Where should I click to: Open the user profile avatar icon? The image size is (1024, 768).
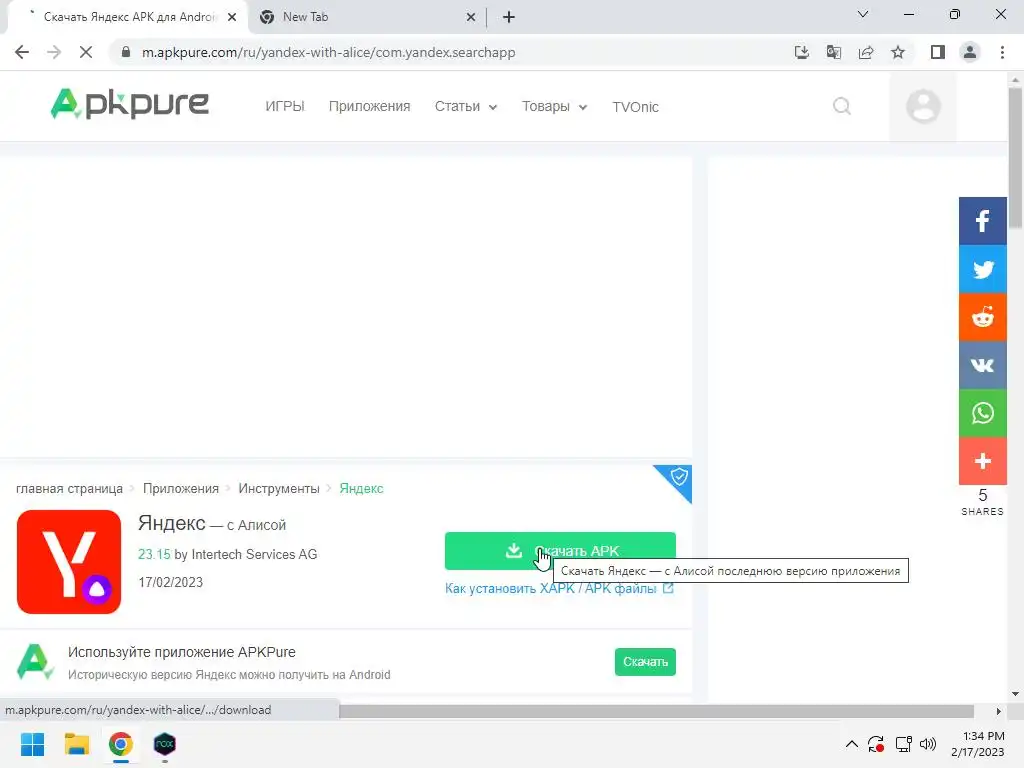(923, 106)
